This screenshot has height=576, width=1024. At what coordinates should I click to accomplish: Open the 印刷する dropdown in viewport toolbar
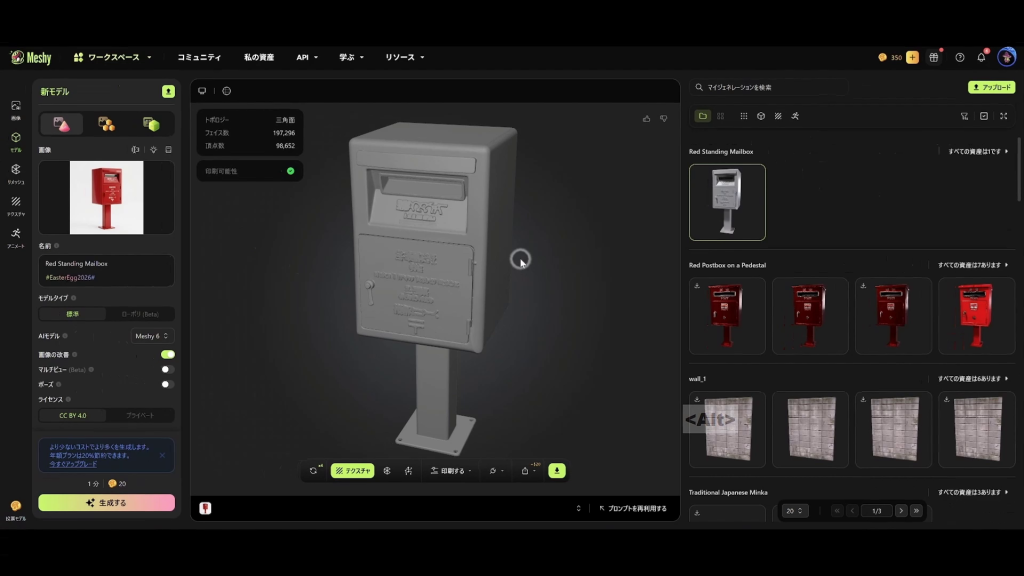[x=451, y=470]
